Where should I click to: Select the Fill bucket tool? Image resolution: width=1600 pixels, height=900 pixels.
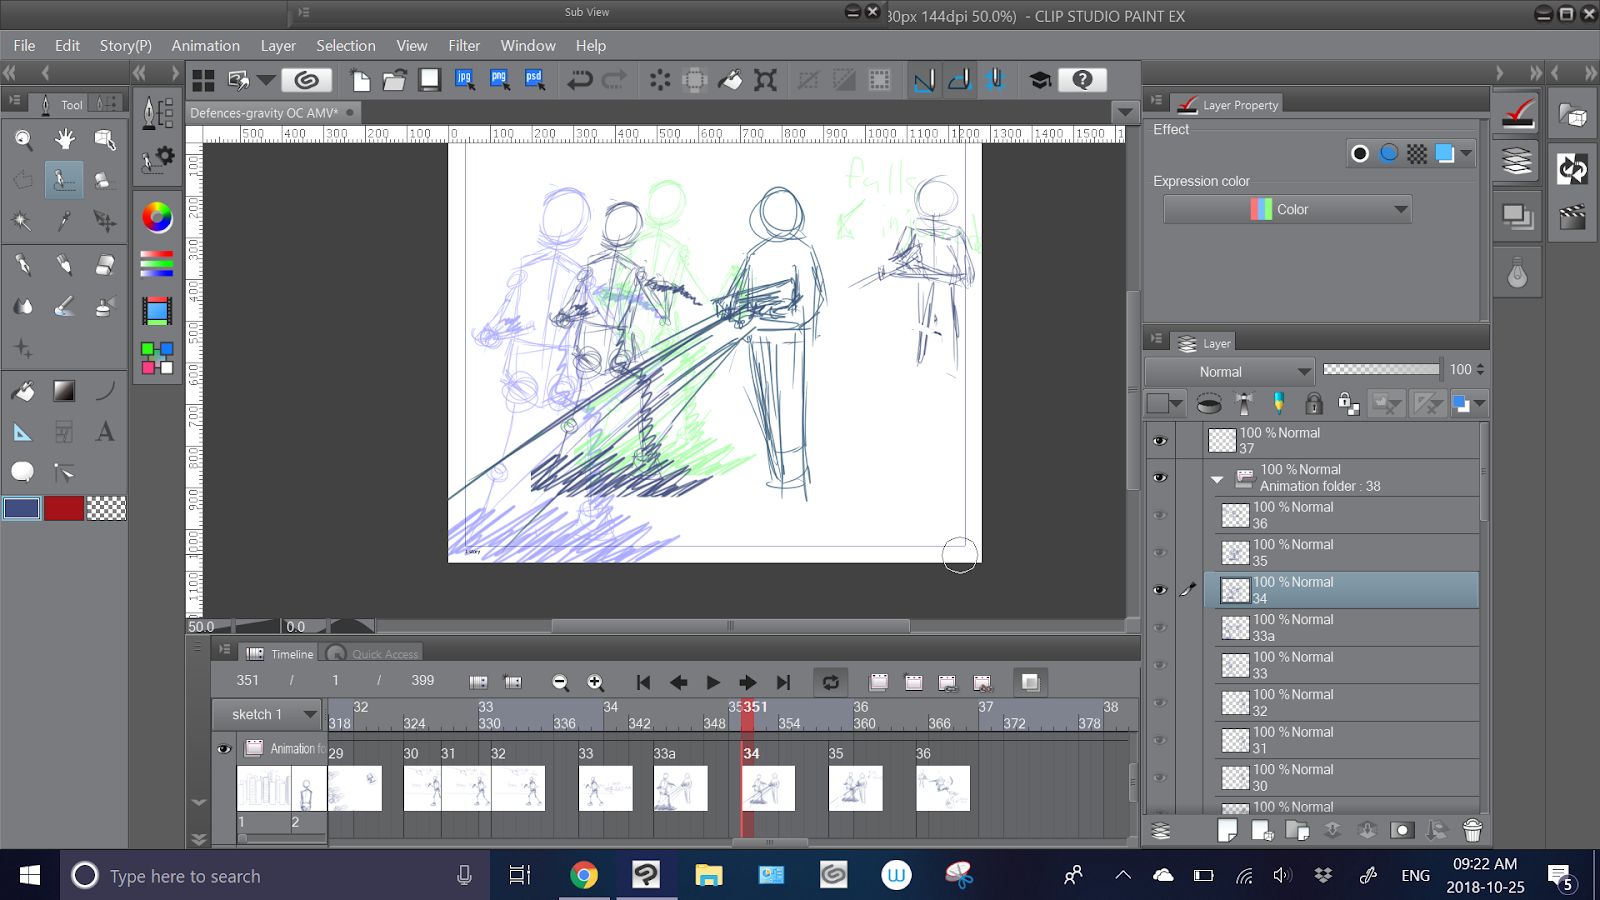point(23,391)
